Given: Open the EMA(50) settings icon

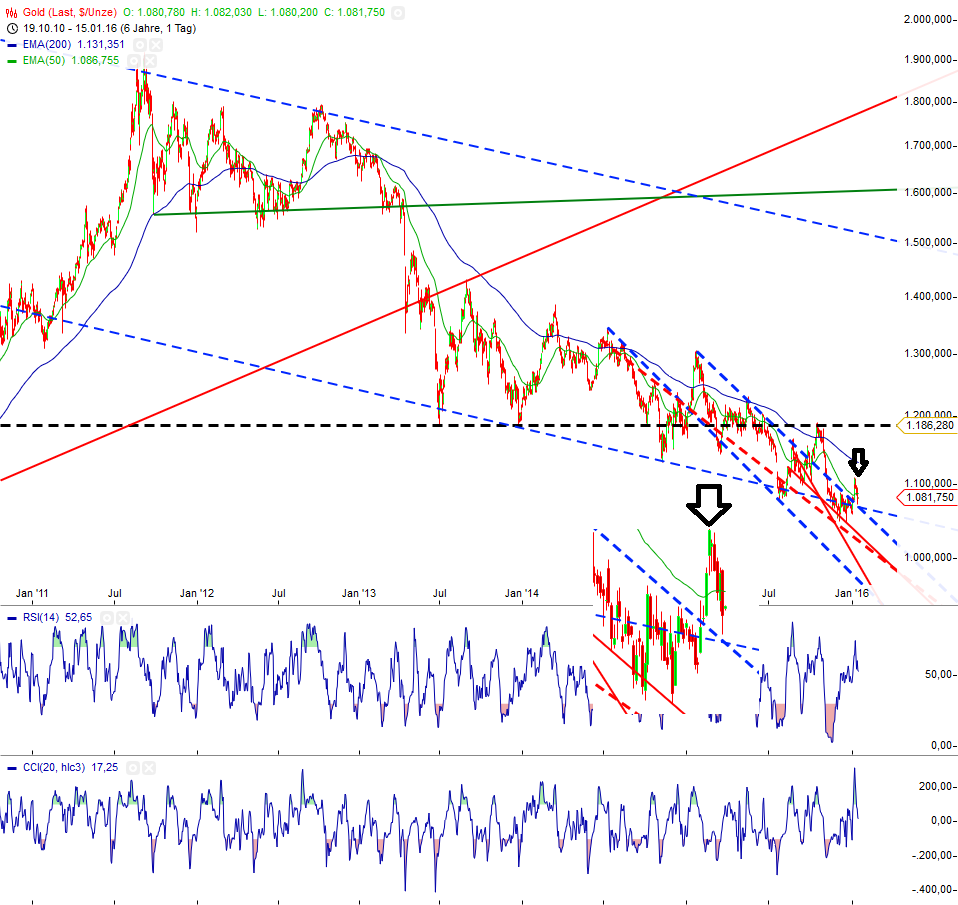Looking at the screenshot, I should point(135,61).
